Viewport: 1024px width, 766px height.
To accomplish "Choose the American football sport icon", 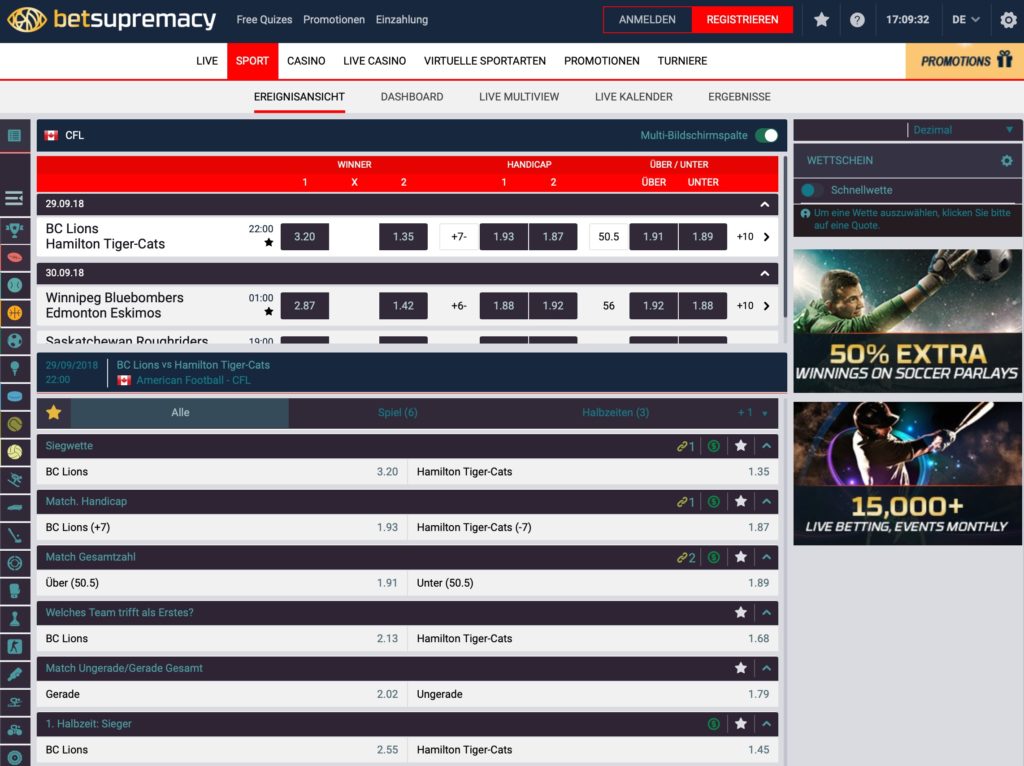I will point(14,257).
